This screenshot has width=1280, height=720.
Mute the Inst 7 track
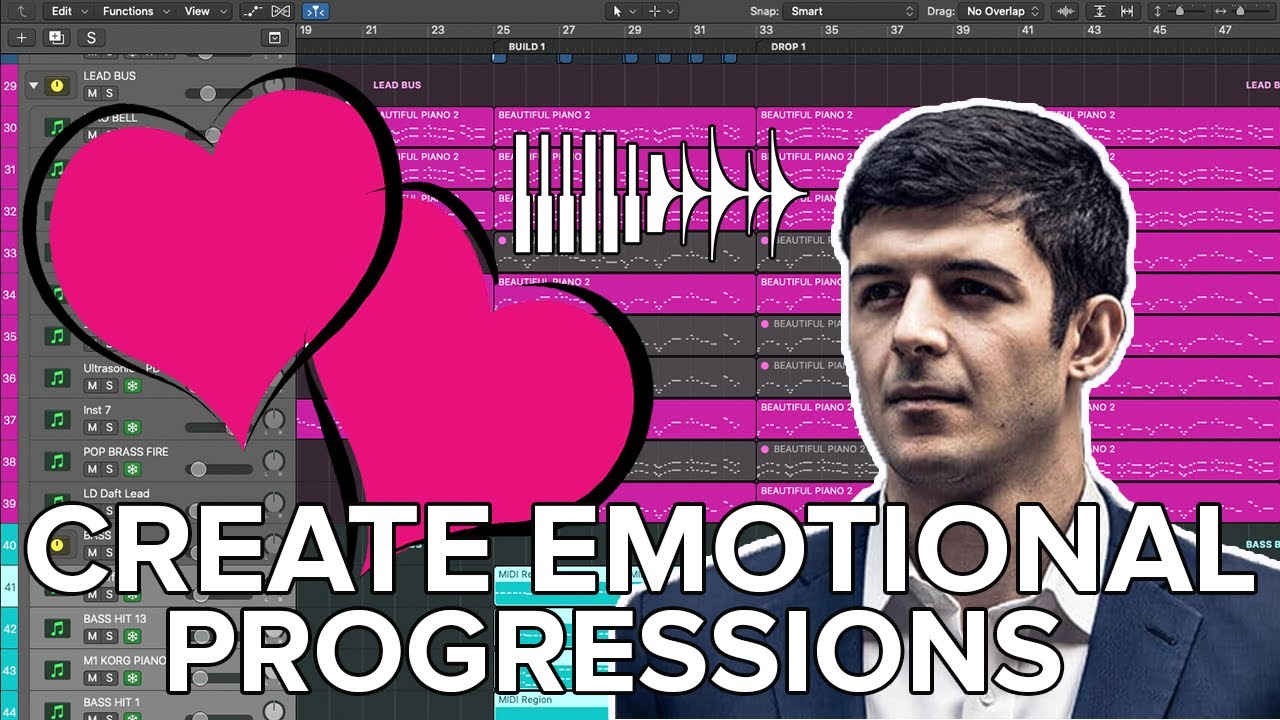pos(92,427)
